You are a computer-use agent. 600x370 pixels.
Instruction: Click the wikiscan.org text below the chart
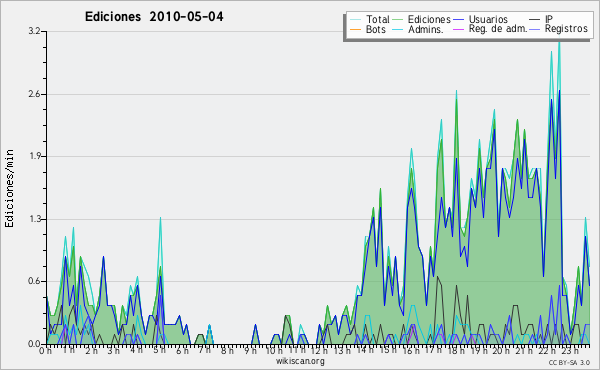point(300,361)
